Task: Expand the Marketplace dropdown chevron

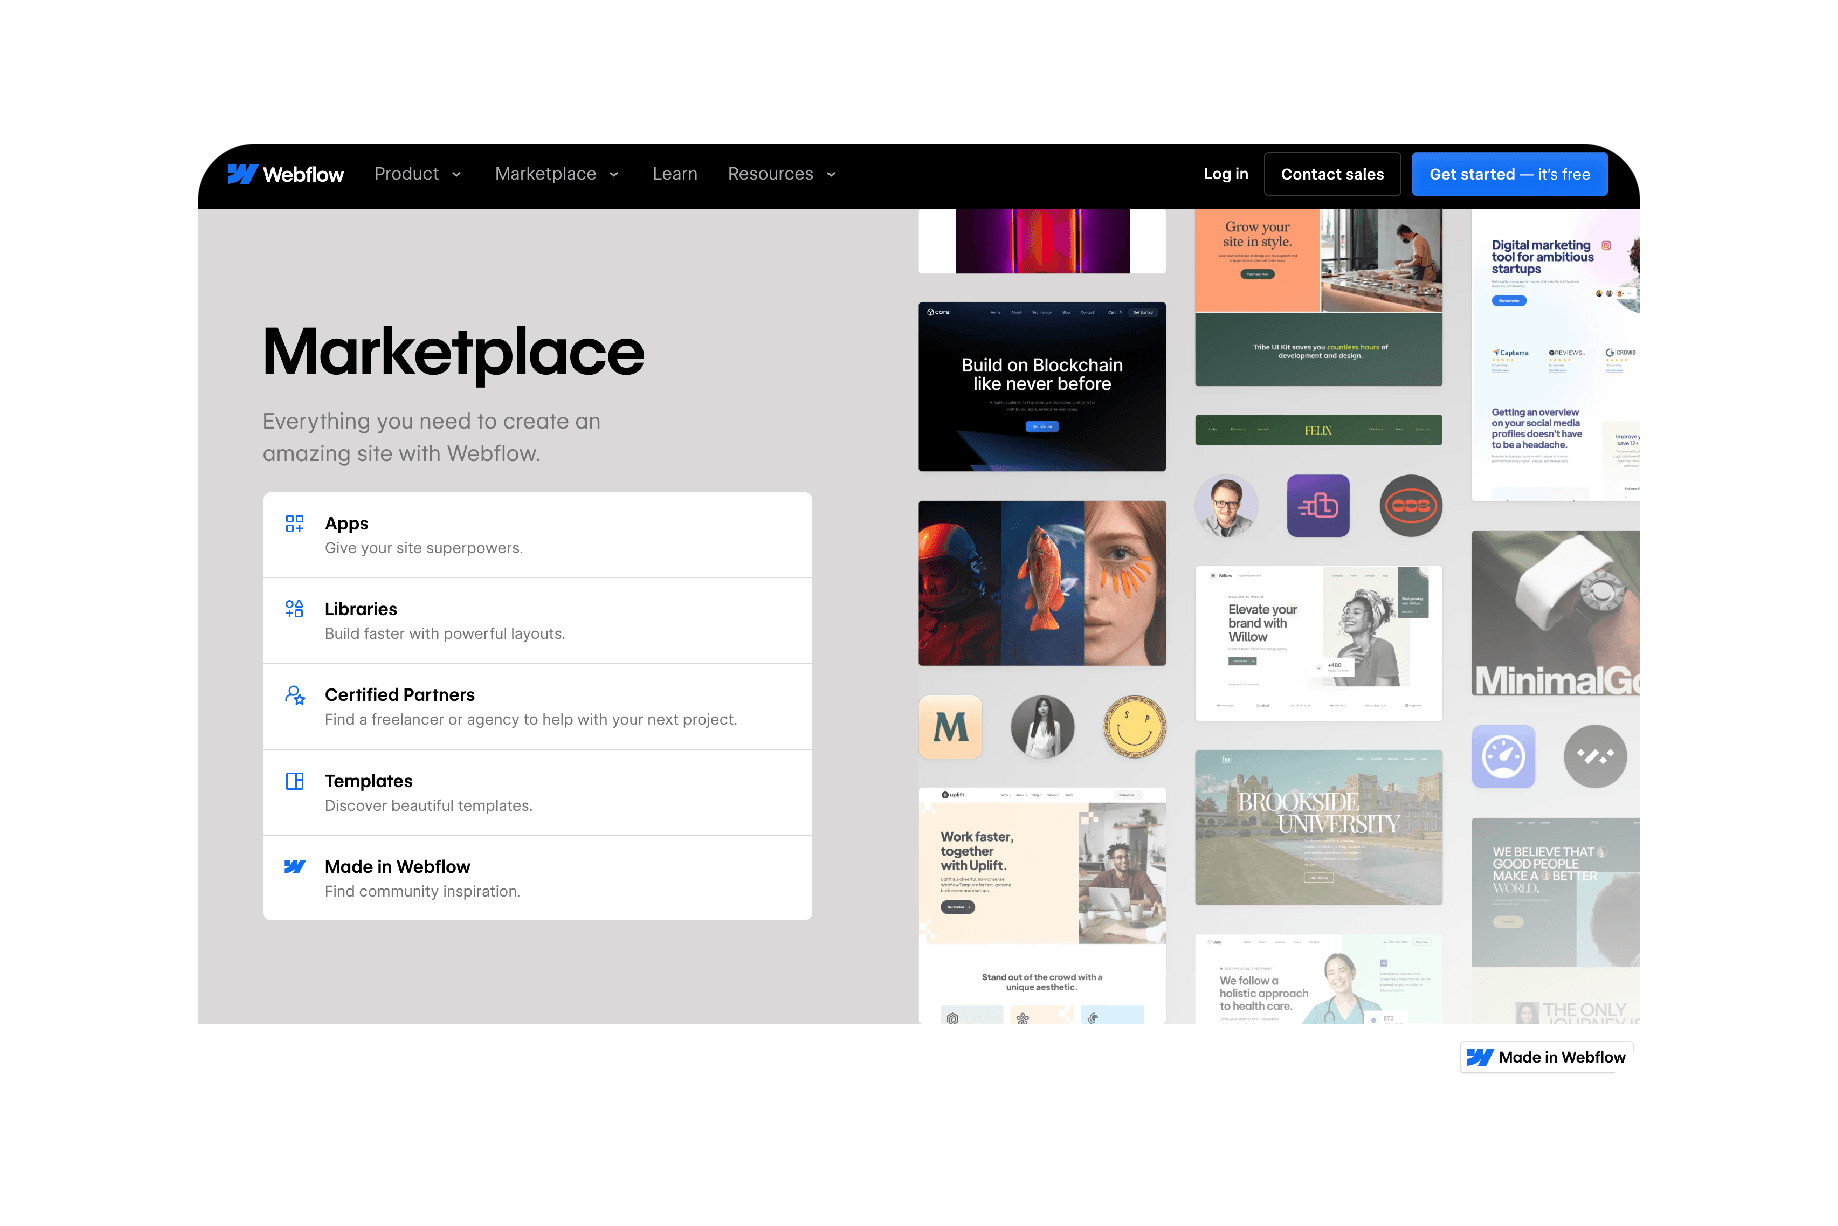Action: [x=614, y=174]
